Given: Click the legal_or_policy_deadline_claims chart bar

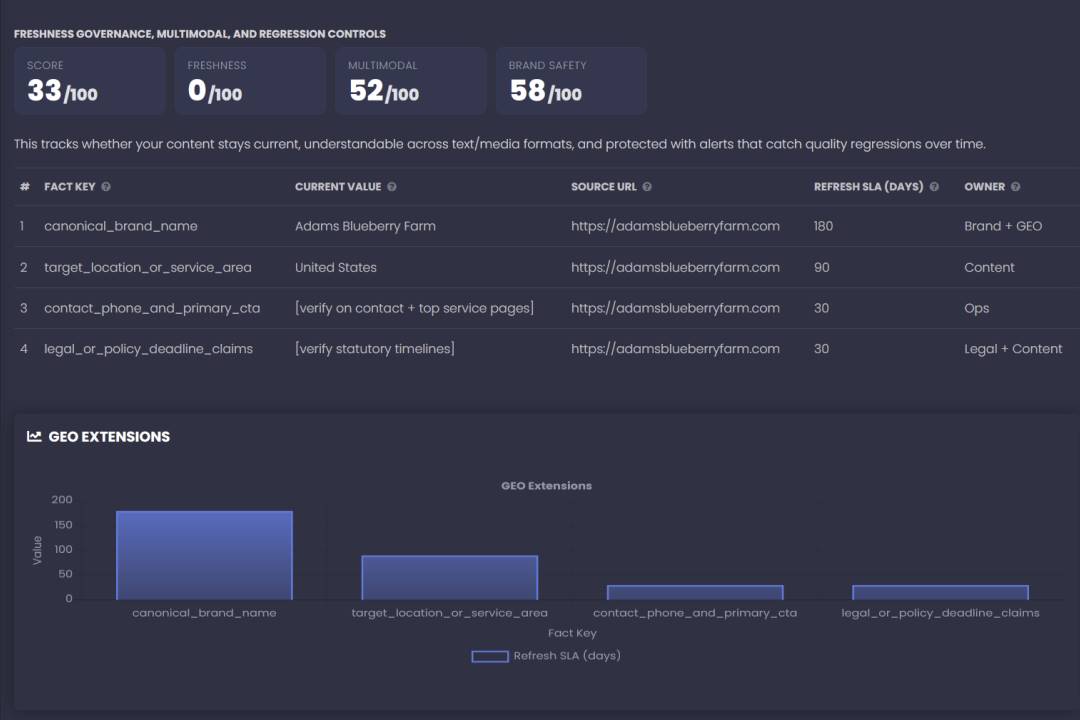Looking at the screenshot, I should (940, 592).
